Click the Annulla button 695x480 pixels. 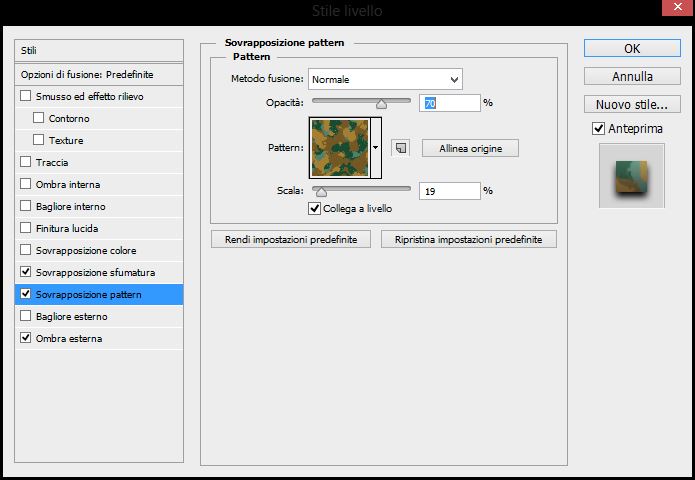(x=632, y=76)
